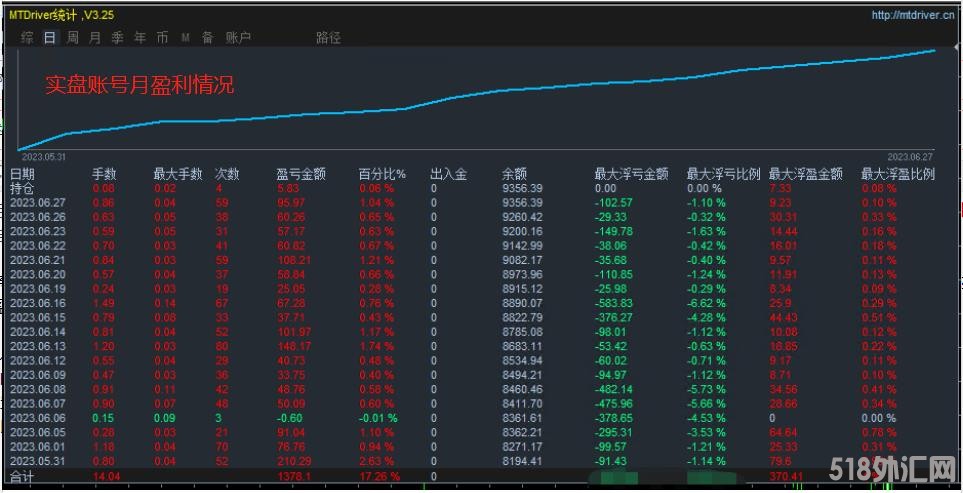Screen dimensions: 963x493
Task: Open the 币 currency tab
Action: pyautogui.click(x=162, y=38)
